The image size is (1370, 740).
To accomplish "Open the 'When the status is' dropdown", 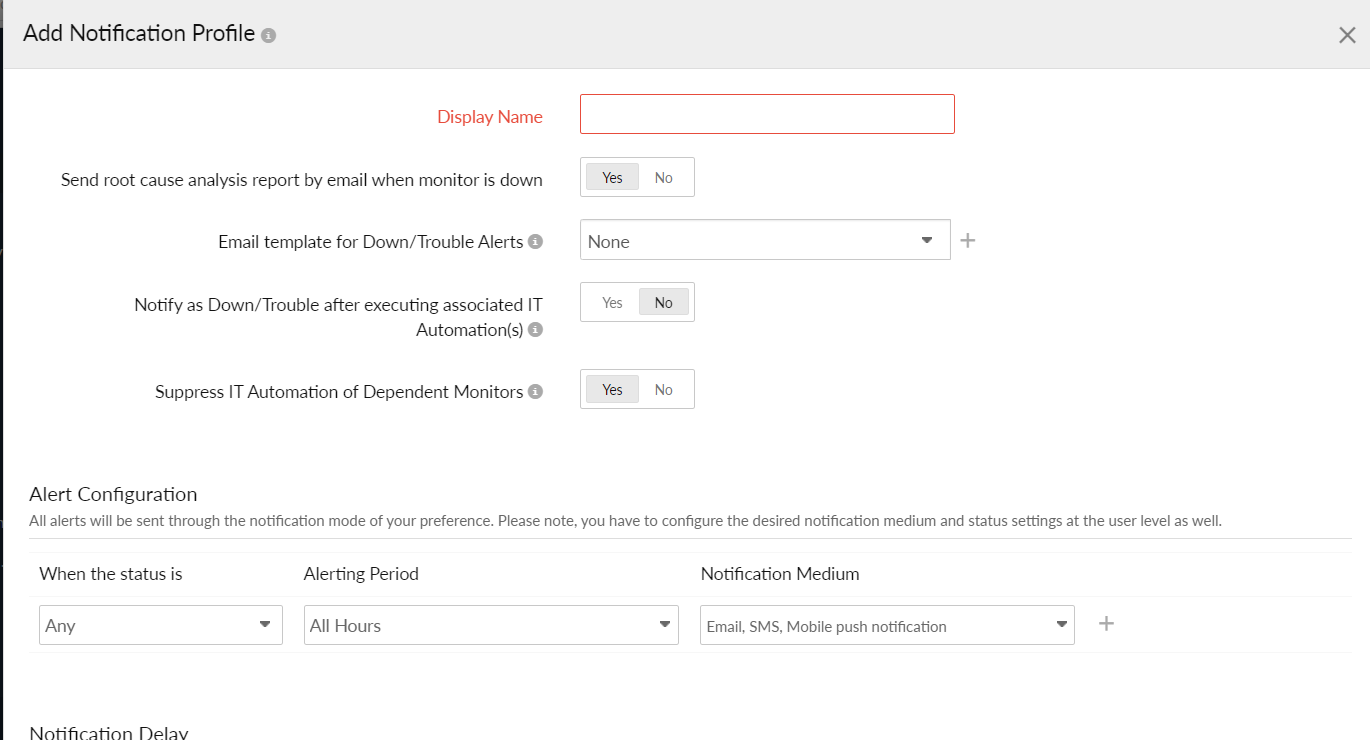I will pos(160,625).
